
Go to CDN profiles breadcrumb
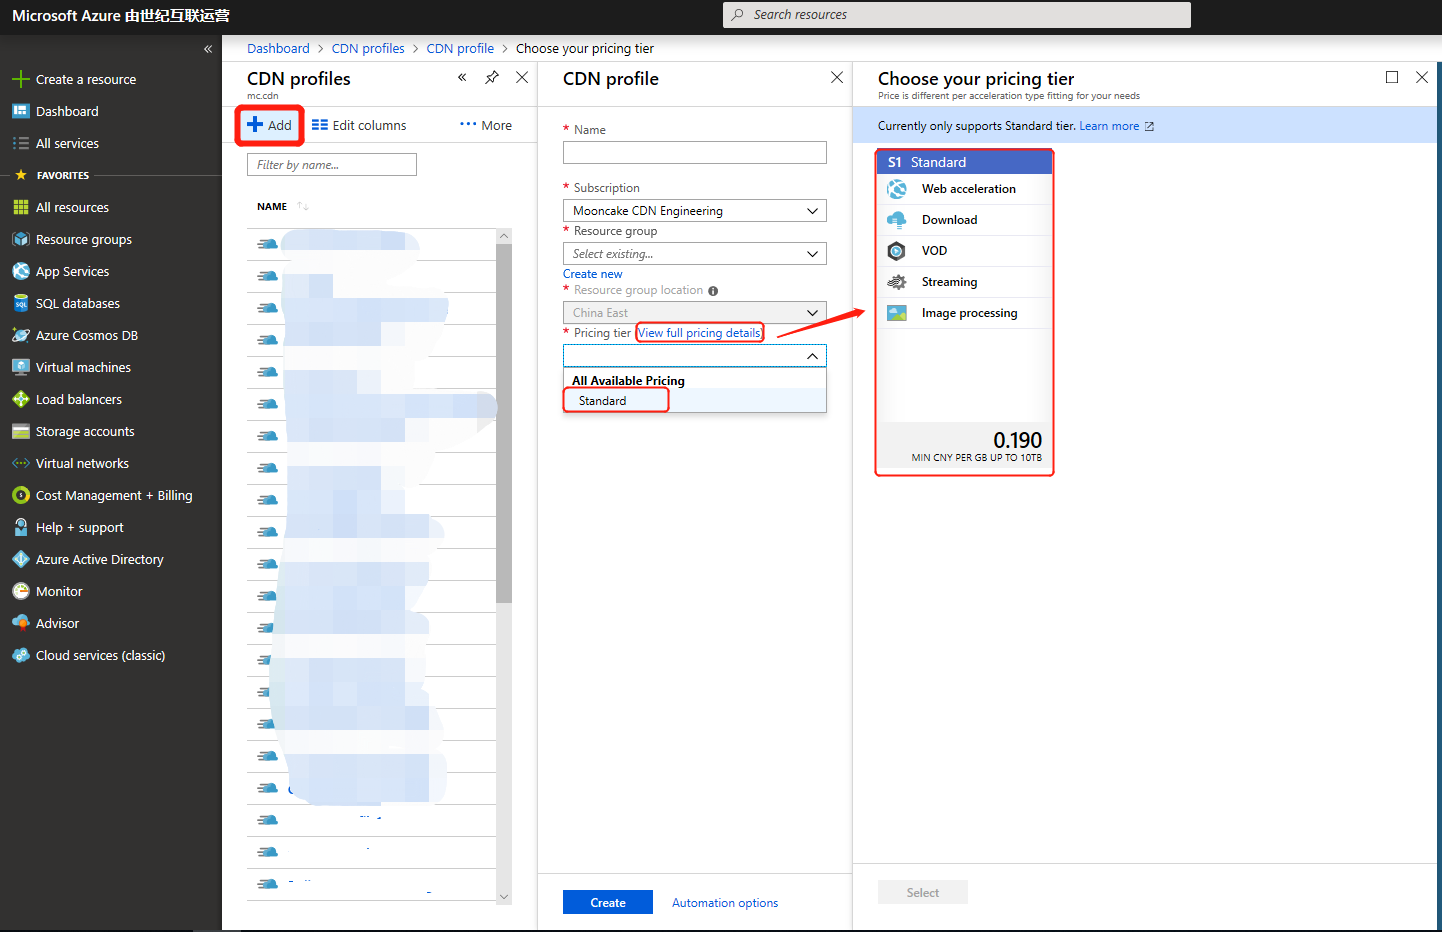click(x=368, y=48)
